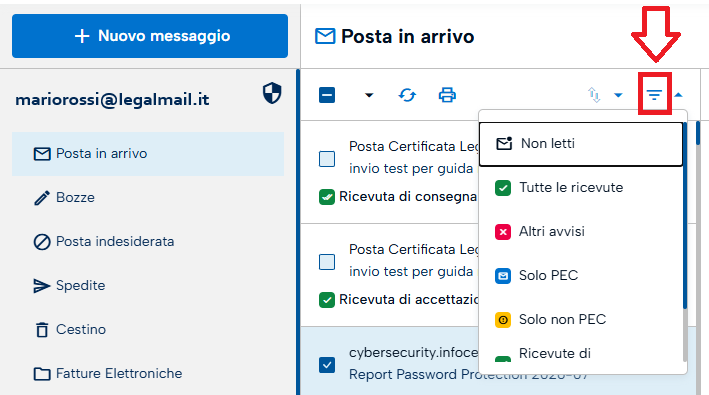
Task: Click the Non letti envelope icon
Action: coord(504,143)
